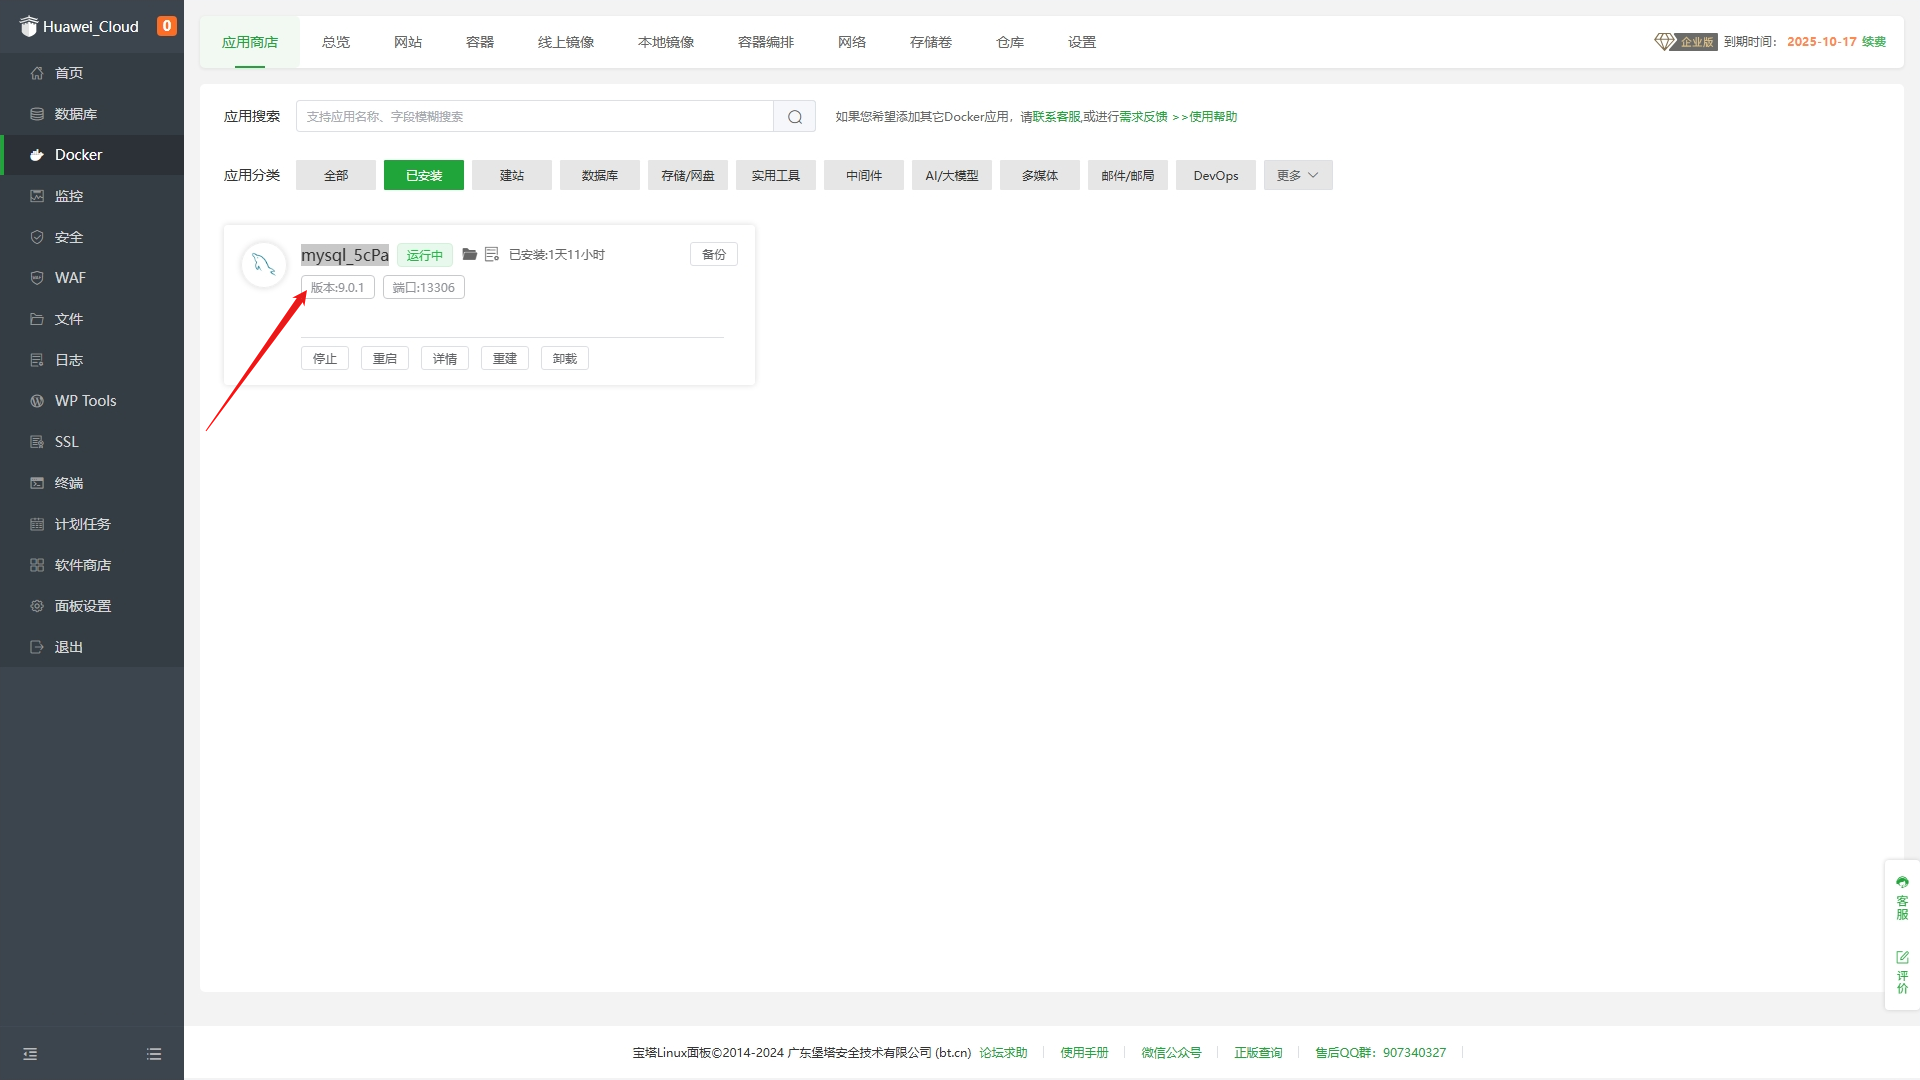Open mysql_5cPa folder icon
Screen dimensions: 1920x1080
(x=469, y=254)
